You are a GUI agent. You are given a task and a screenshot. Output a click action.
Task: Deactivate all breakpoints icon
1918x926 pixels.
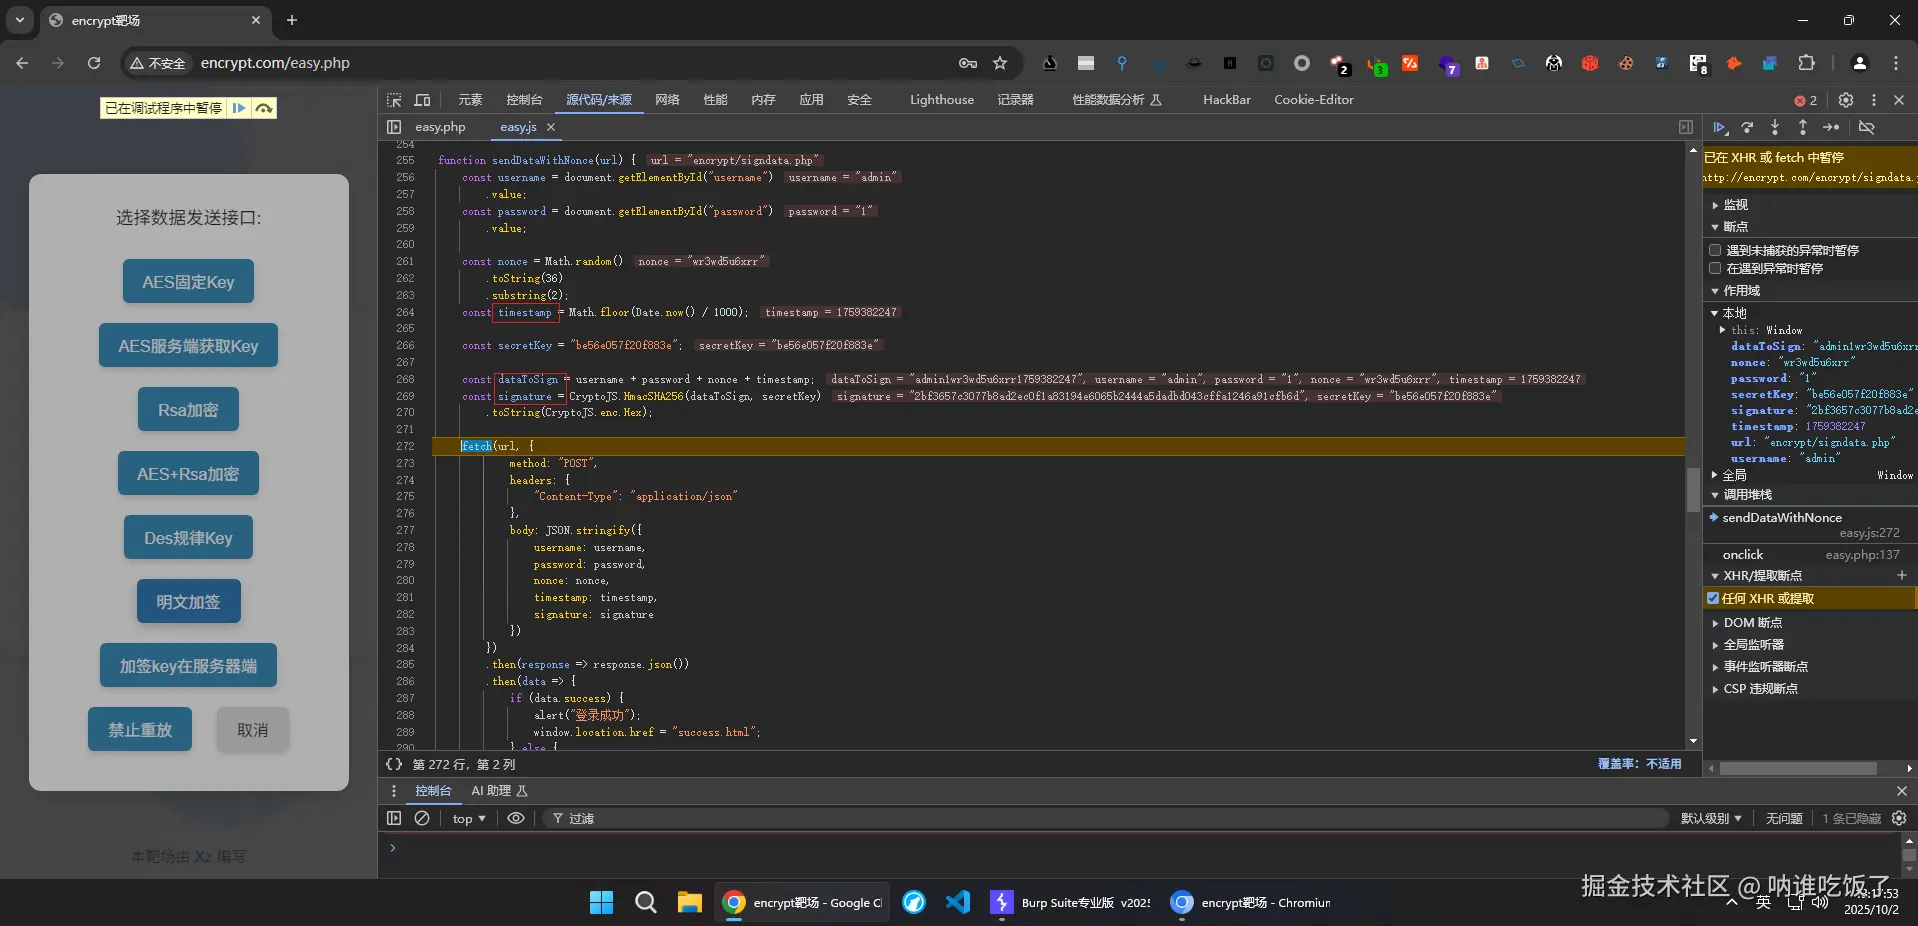coord(1866,128)
